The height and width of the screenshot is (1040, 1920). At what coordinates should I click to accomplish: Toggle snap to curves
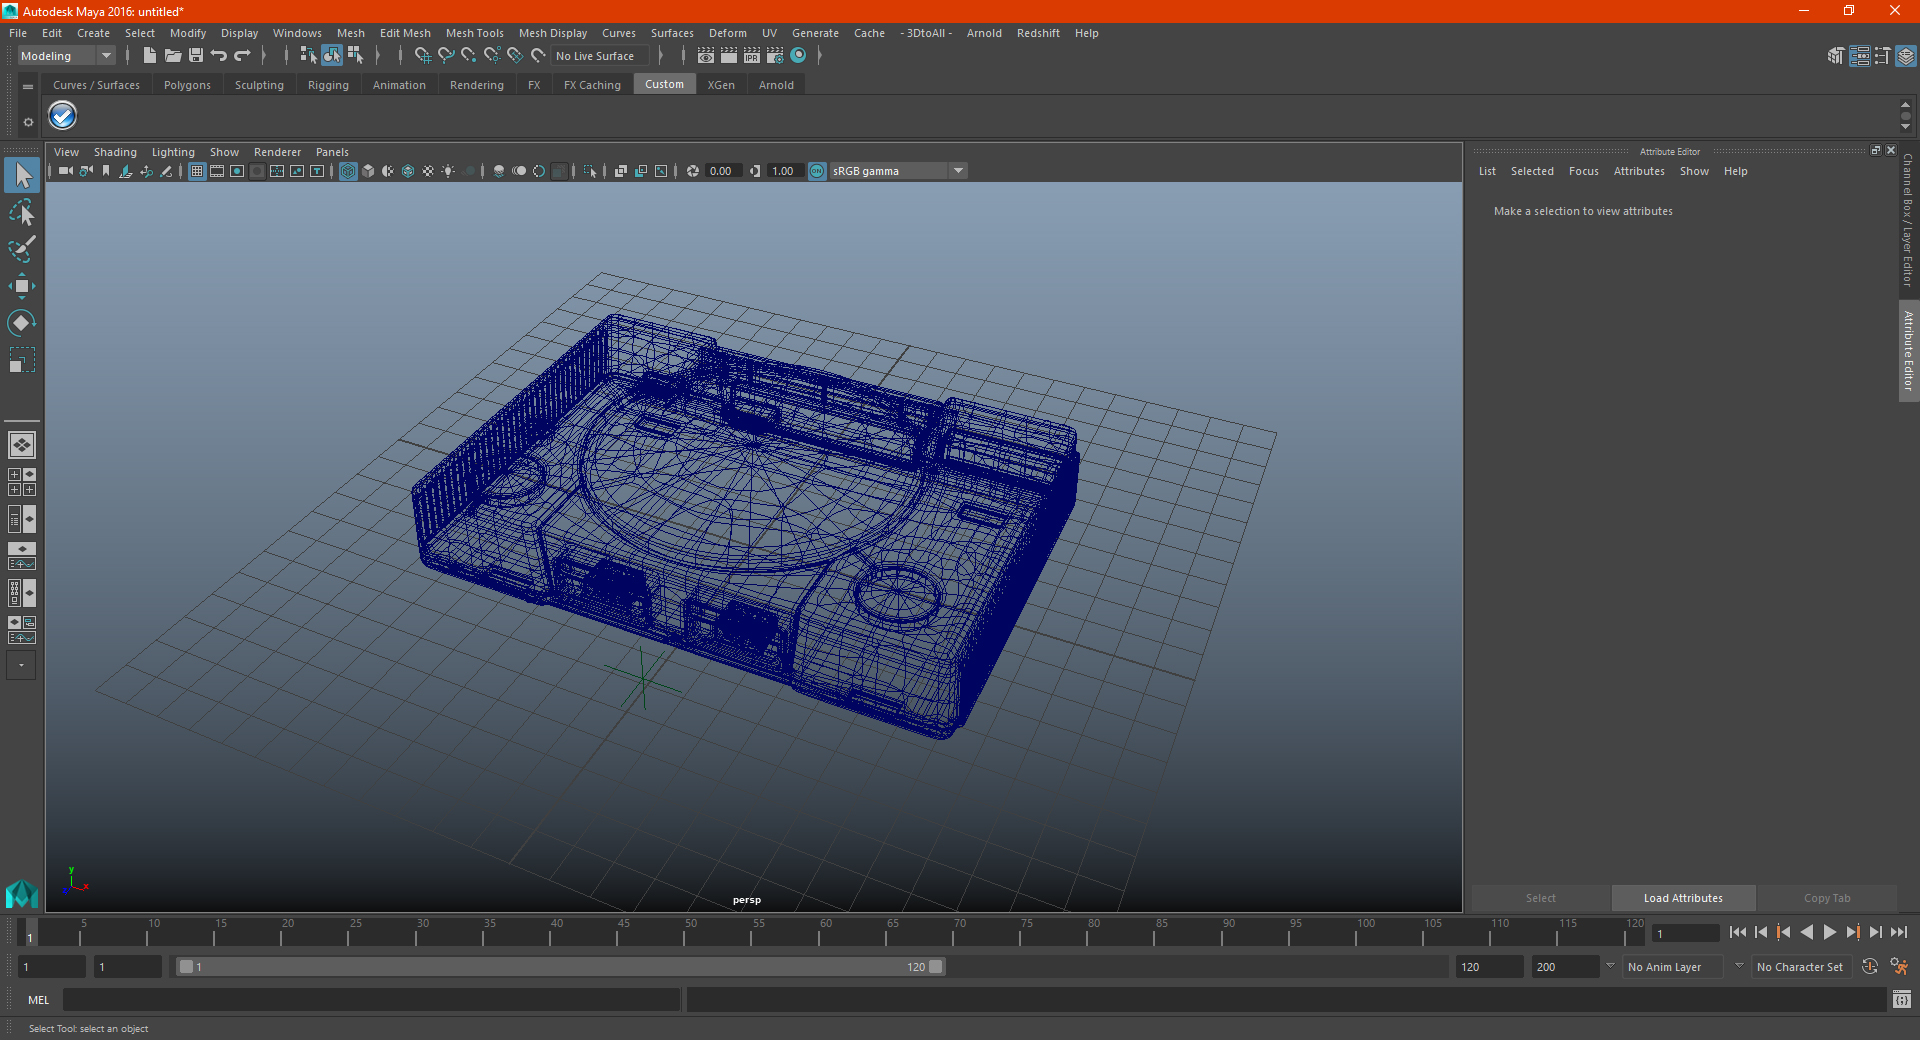[446, 56]
